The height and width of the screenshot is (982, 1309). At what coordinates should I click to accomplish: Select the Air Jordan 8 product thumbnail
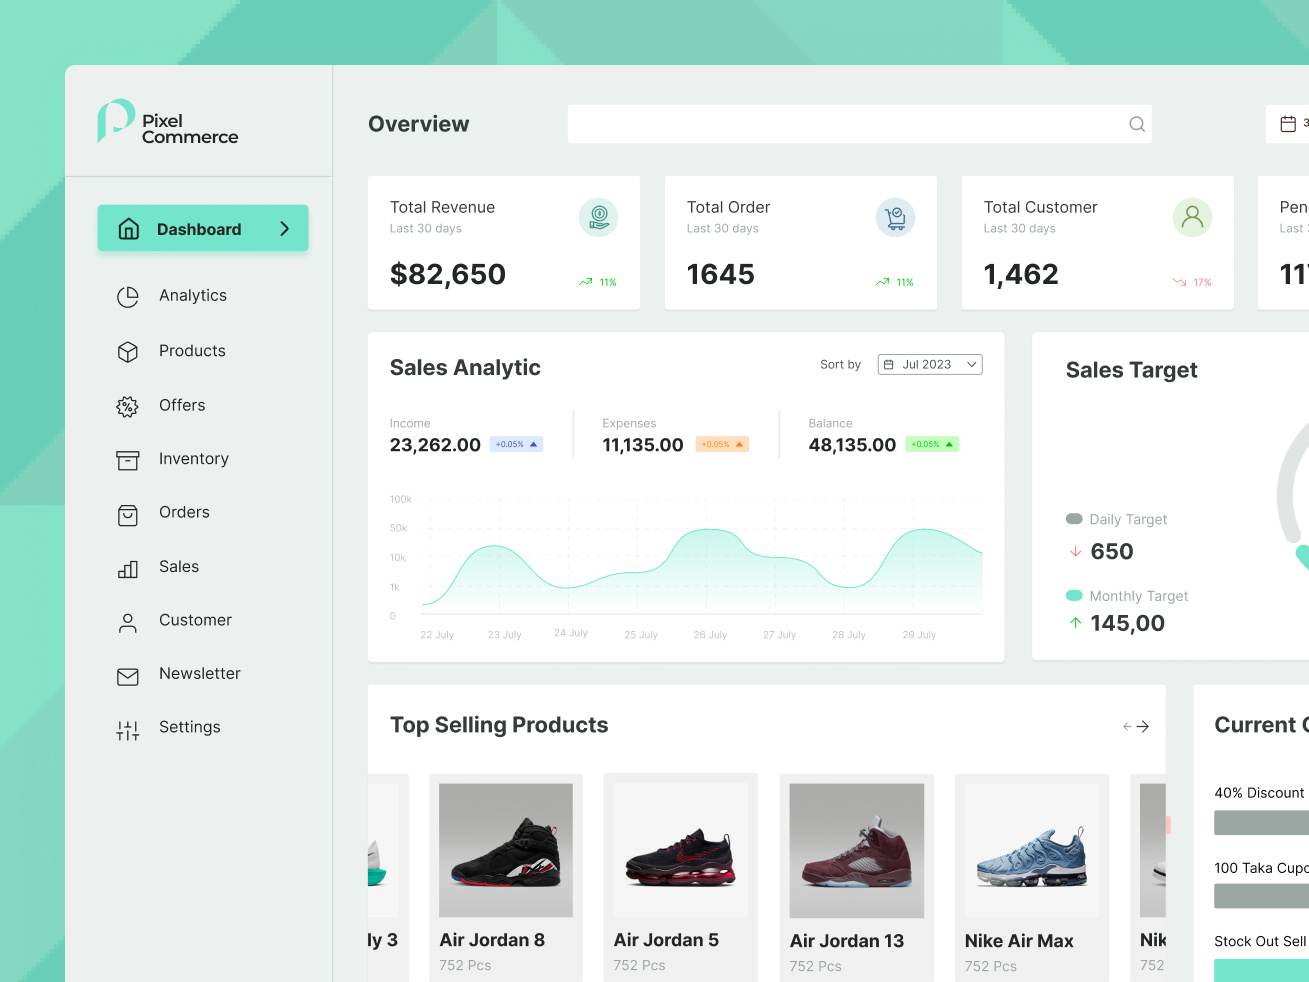point(506,850)
